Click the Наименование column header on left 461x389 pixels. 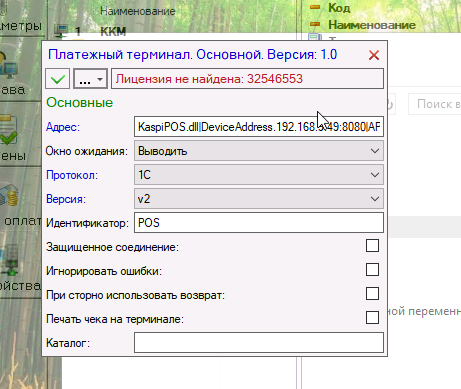[x=138, y=11]
